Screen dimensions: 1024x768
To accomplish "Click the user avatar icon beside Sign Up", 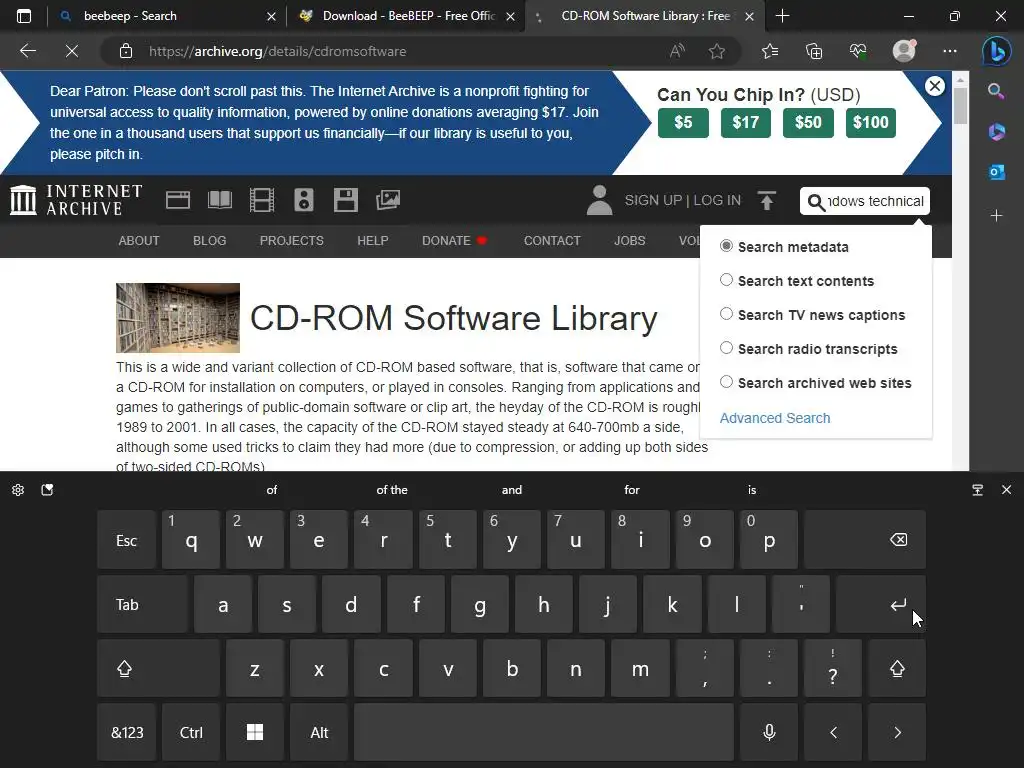I will click(599, 200).
